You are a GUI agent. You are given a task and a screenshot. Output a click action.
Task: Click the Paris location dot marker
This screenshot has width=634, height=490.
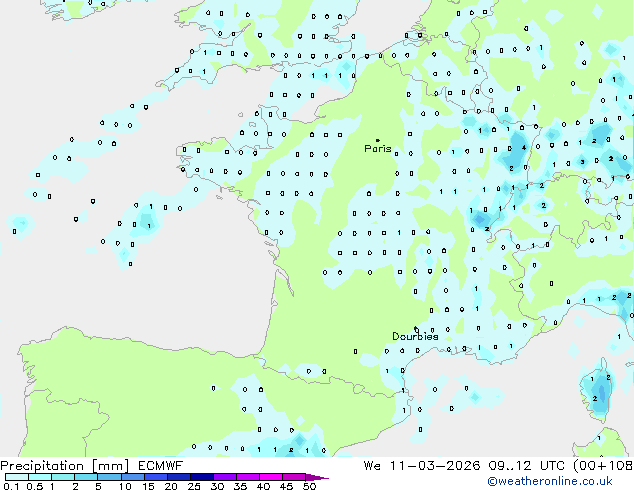[378, 140]
